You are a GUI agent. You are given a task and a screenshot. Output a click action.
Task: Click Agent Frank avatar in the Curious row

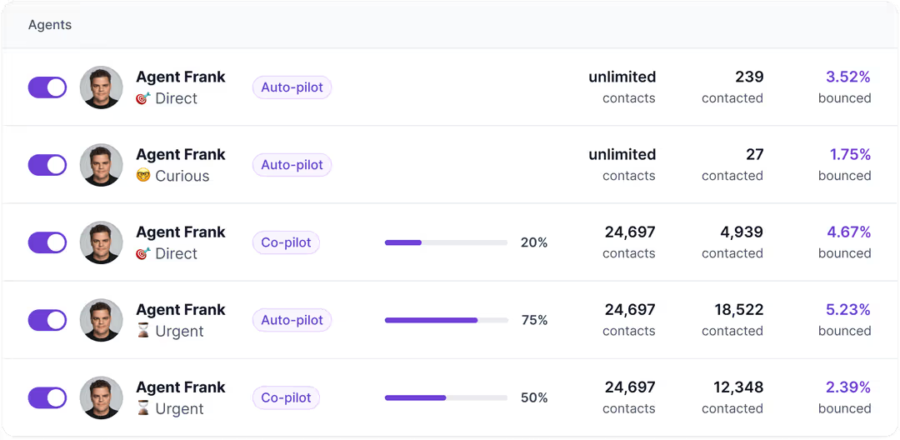click(101, 165)
